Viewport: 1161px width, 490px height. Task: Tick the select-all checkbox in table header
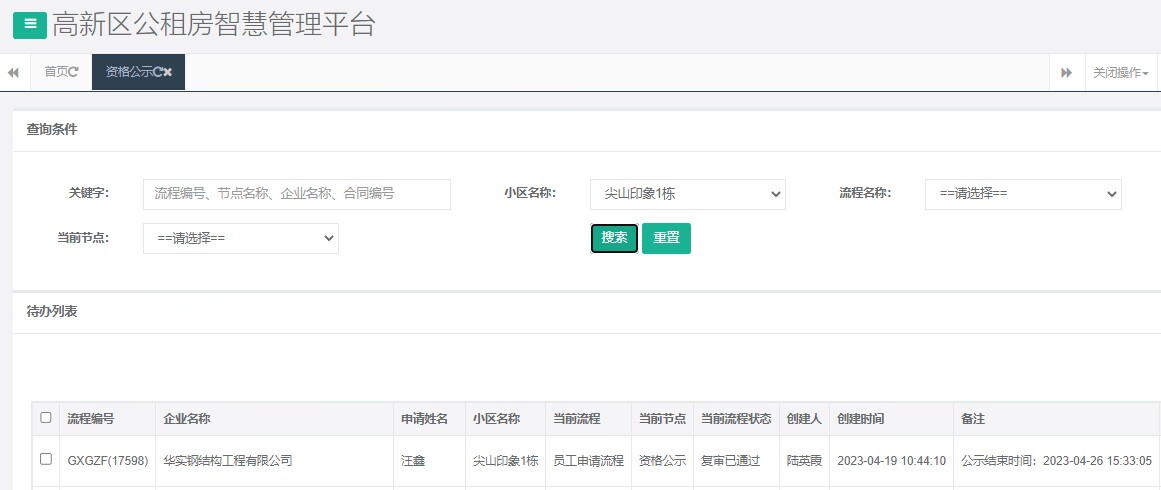click(46, 417)
